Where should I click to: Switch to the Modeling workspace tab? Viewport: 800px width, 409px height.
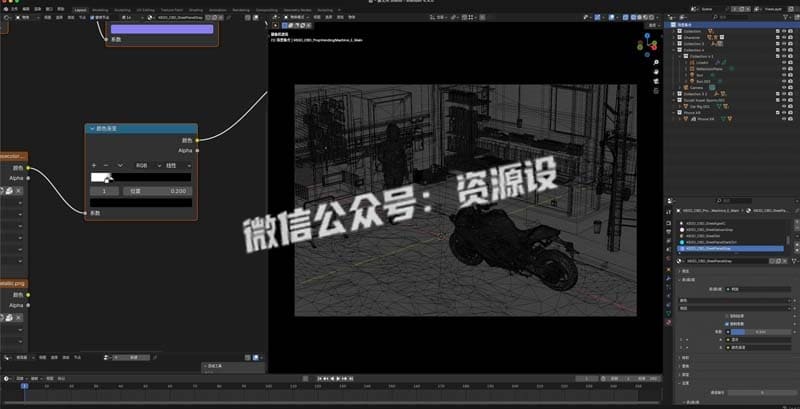pyautogui.click(x=100, y=10)
